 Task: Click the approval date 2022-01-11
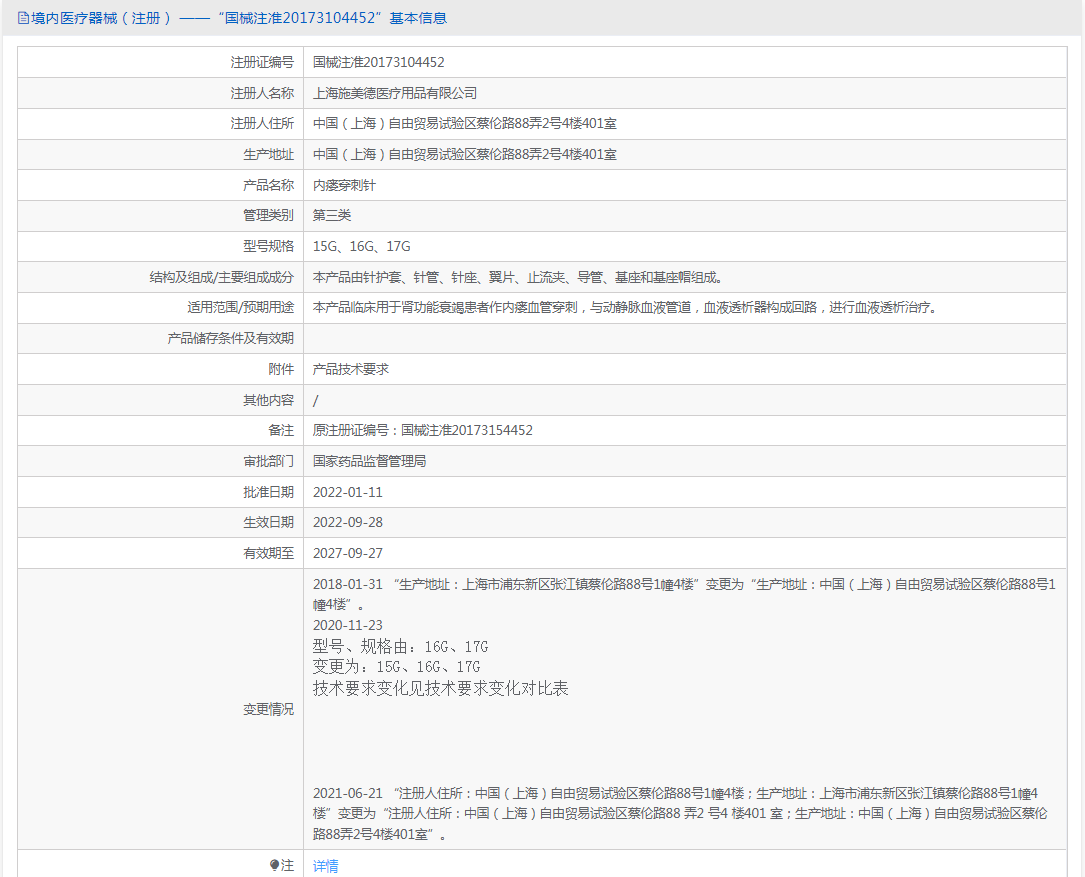(x=347, y=492)
